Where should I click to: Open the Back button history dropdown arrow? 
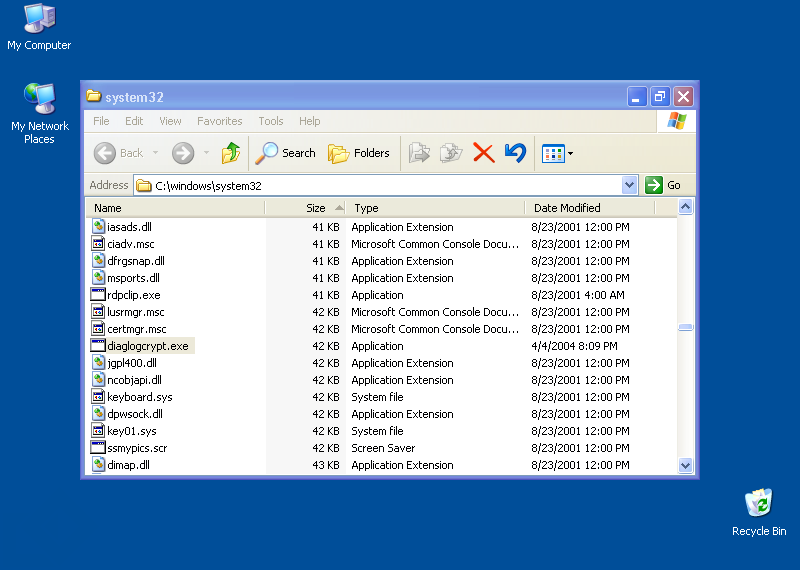pos(155,153)
